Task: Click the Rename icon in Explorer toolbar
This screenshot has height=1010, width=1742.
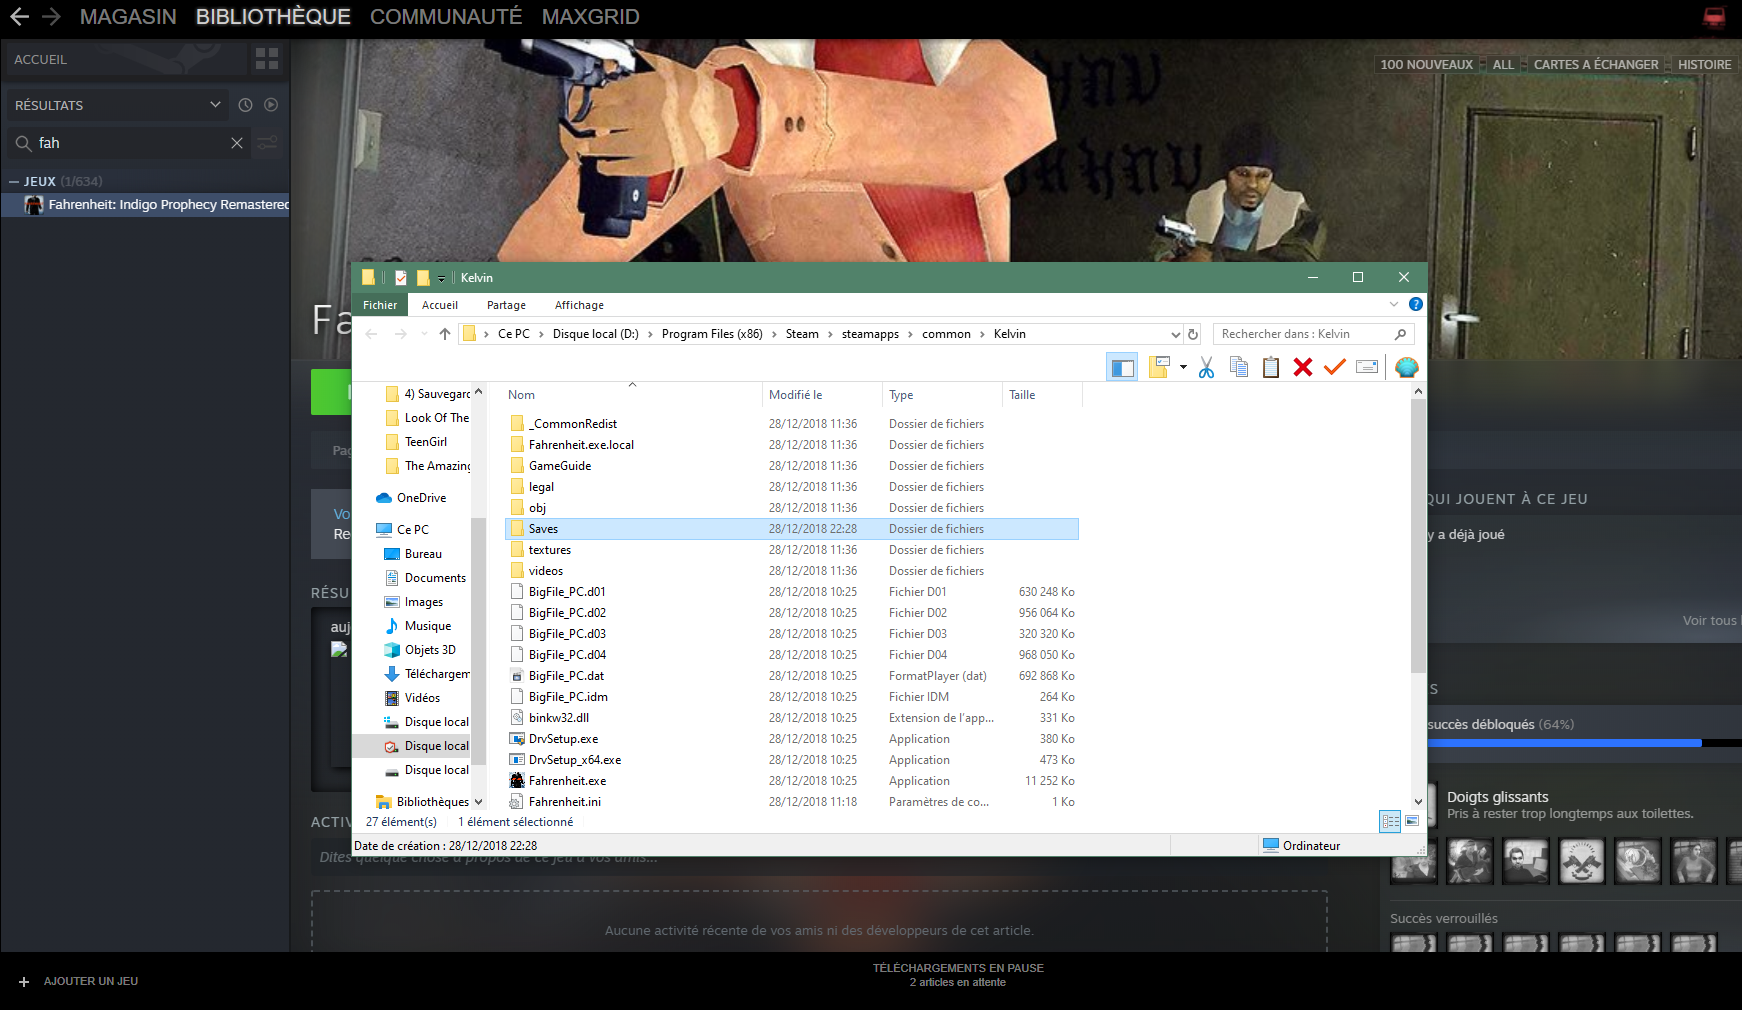Action: [1367, 367]
